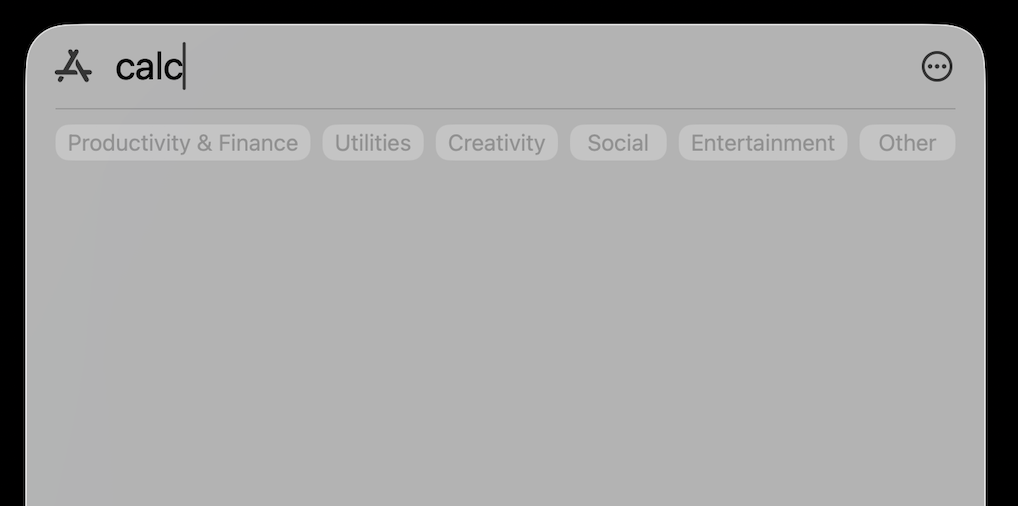Activate the Creativity filter button

(497, 143)
